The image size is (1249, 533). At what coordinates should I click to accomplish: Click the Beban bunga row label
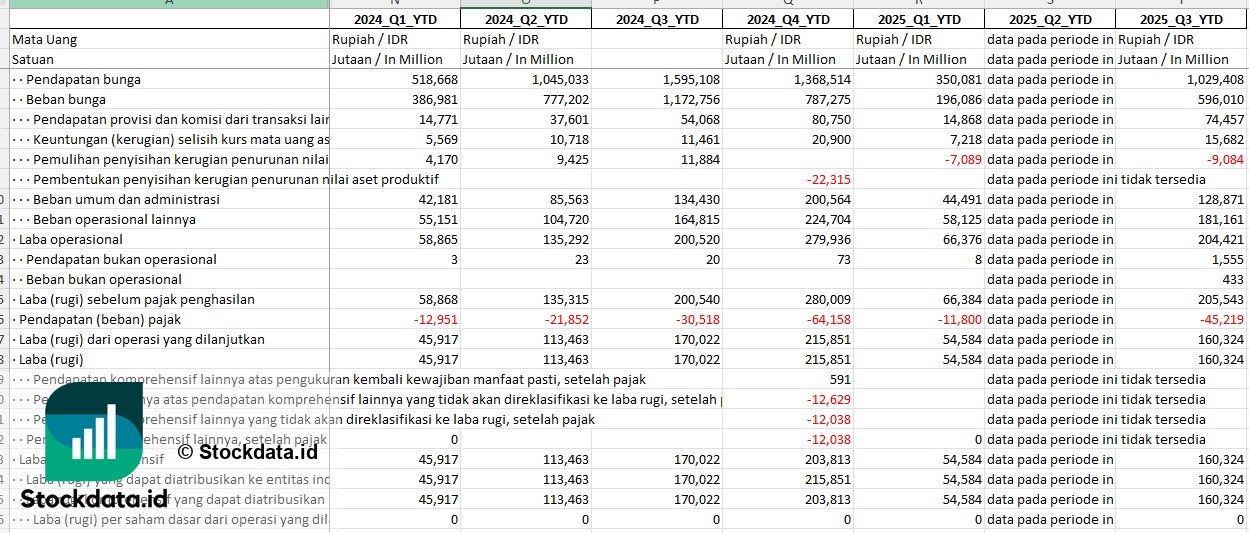(66, 99)
